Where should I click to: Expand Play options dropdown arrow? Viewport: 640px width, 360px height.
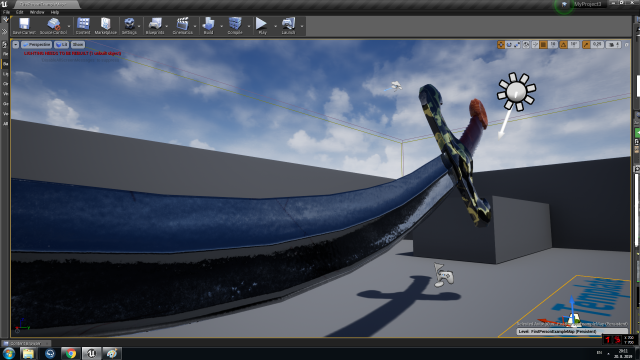[x=276, y=27]
